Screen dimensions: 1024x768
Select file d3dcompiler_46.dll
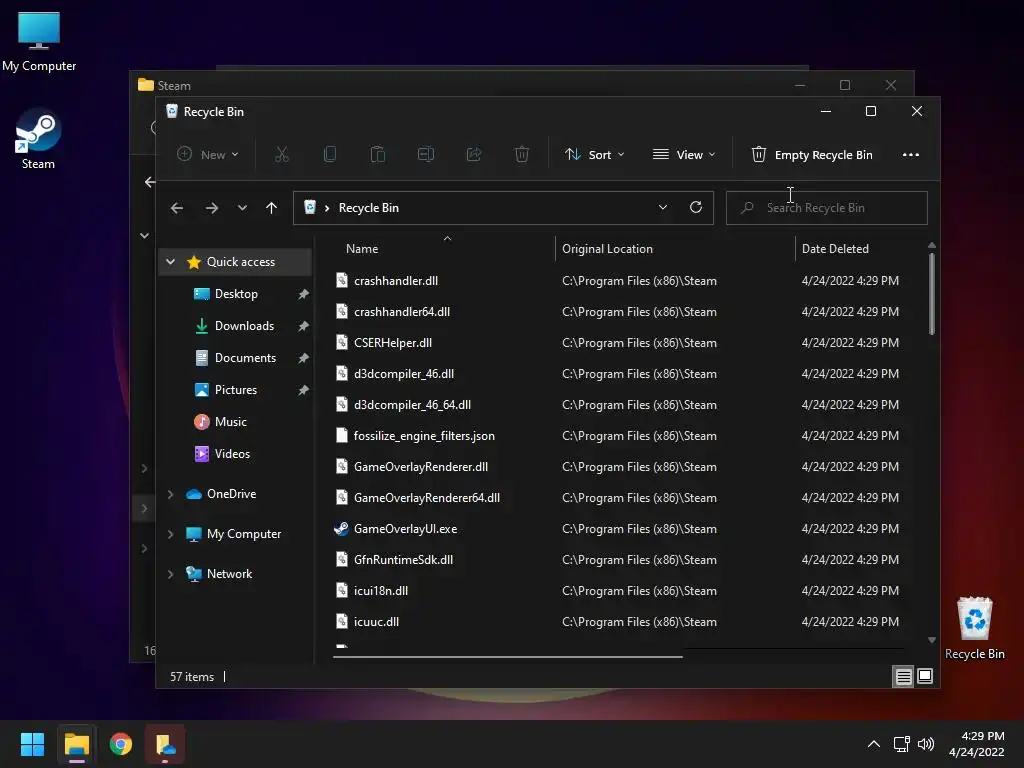point(404,374)
